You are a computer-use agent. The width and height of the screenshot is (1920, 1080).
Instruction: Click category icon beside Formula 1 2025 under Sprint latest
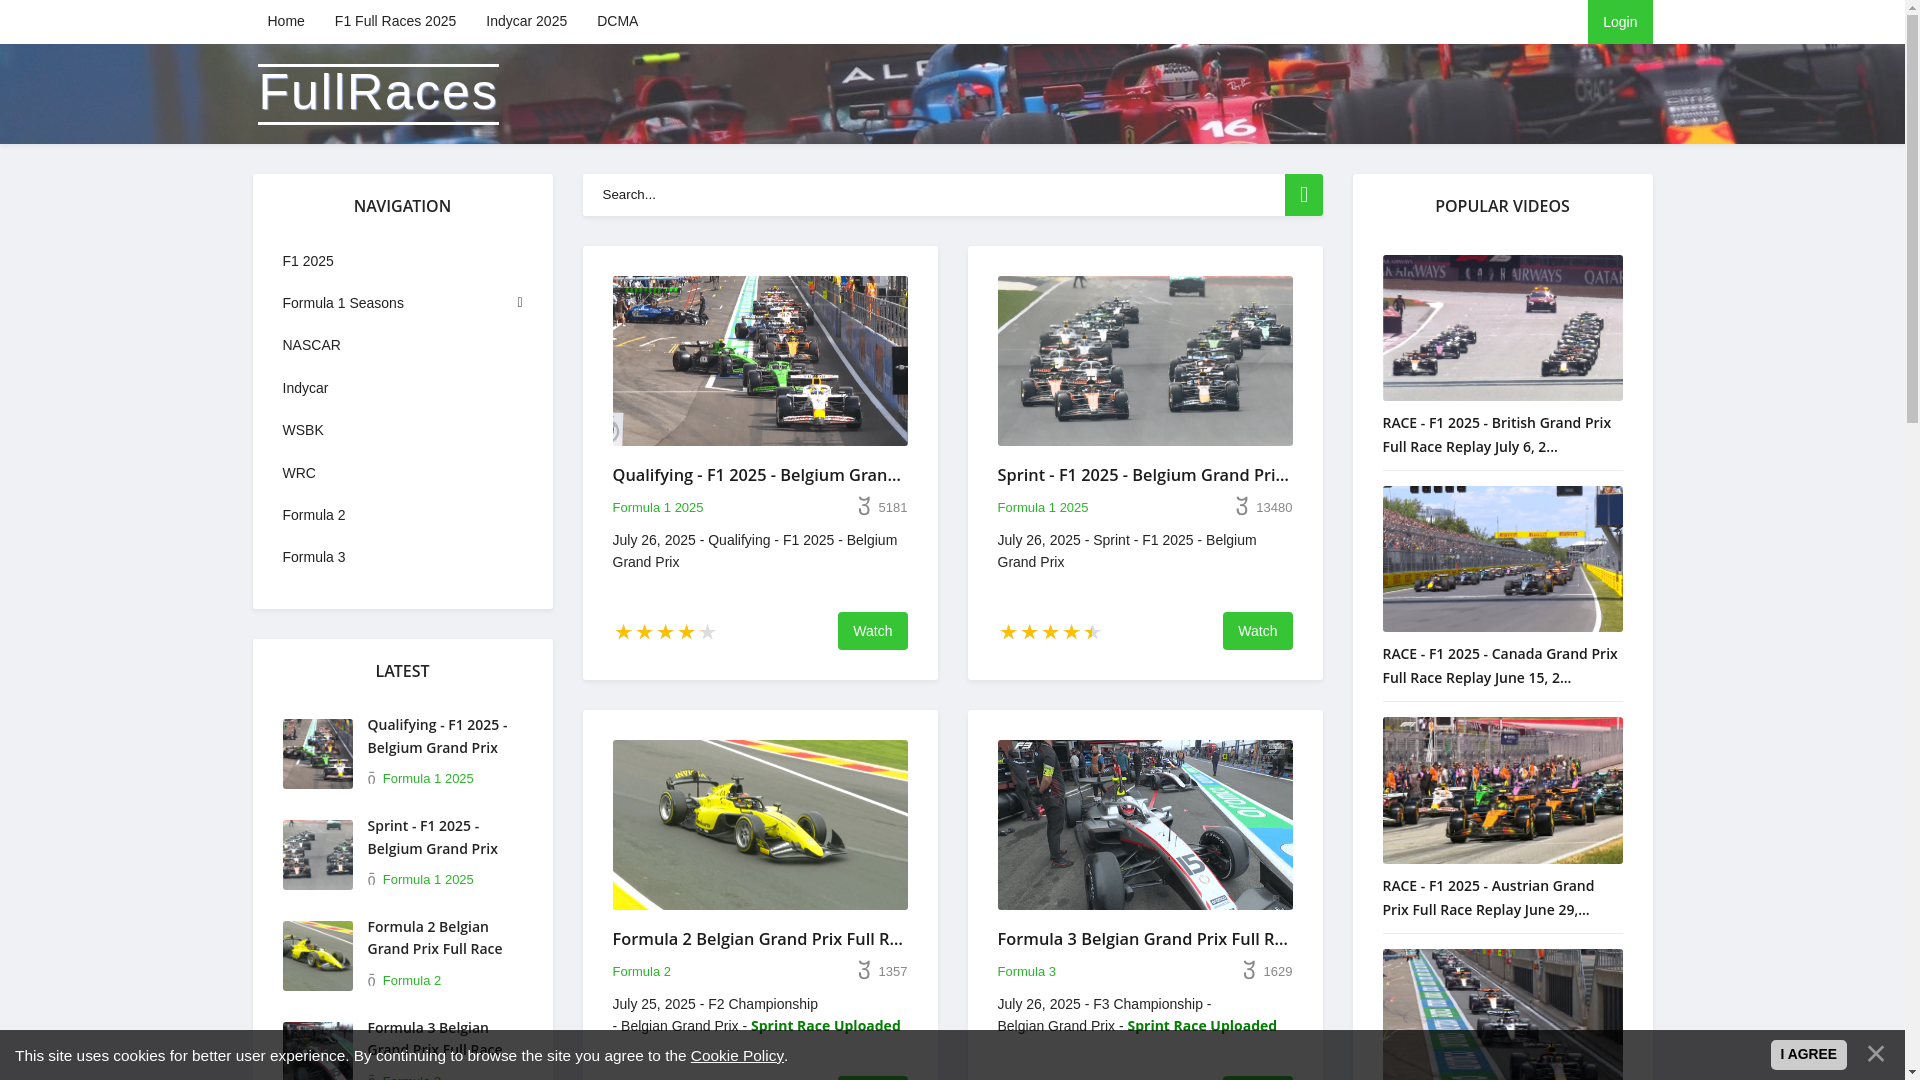[x=371, y=880]
